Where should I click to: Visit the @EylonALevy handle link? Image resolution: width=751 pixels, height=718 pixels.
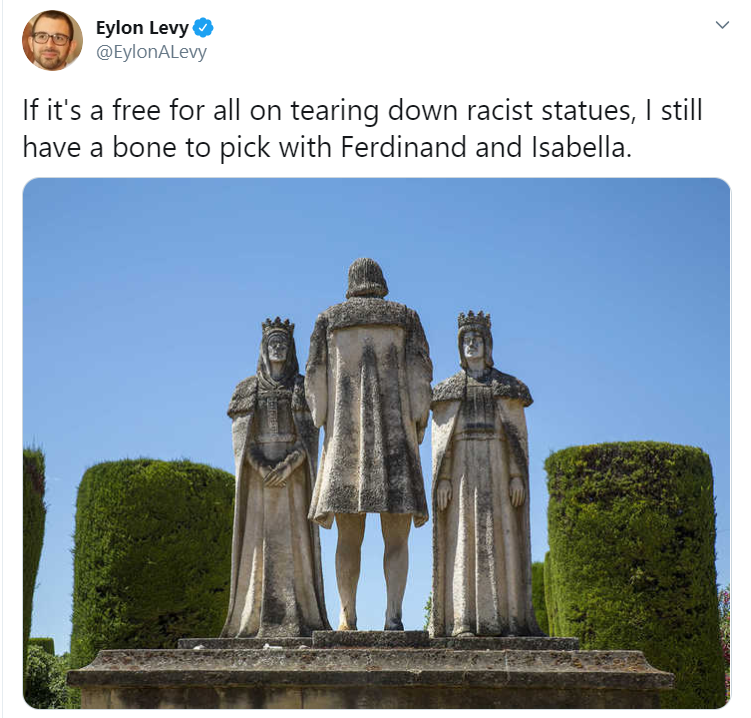151,52
